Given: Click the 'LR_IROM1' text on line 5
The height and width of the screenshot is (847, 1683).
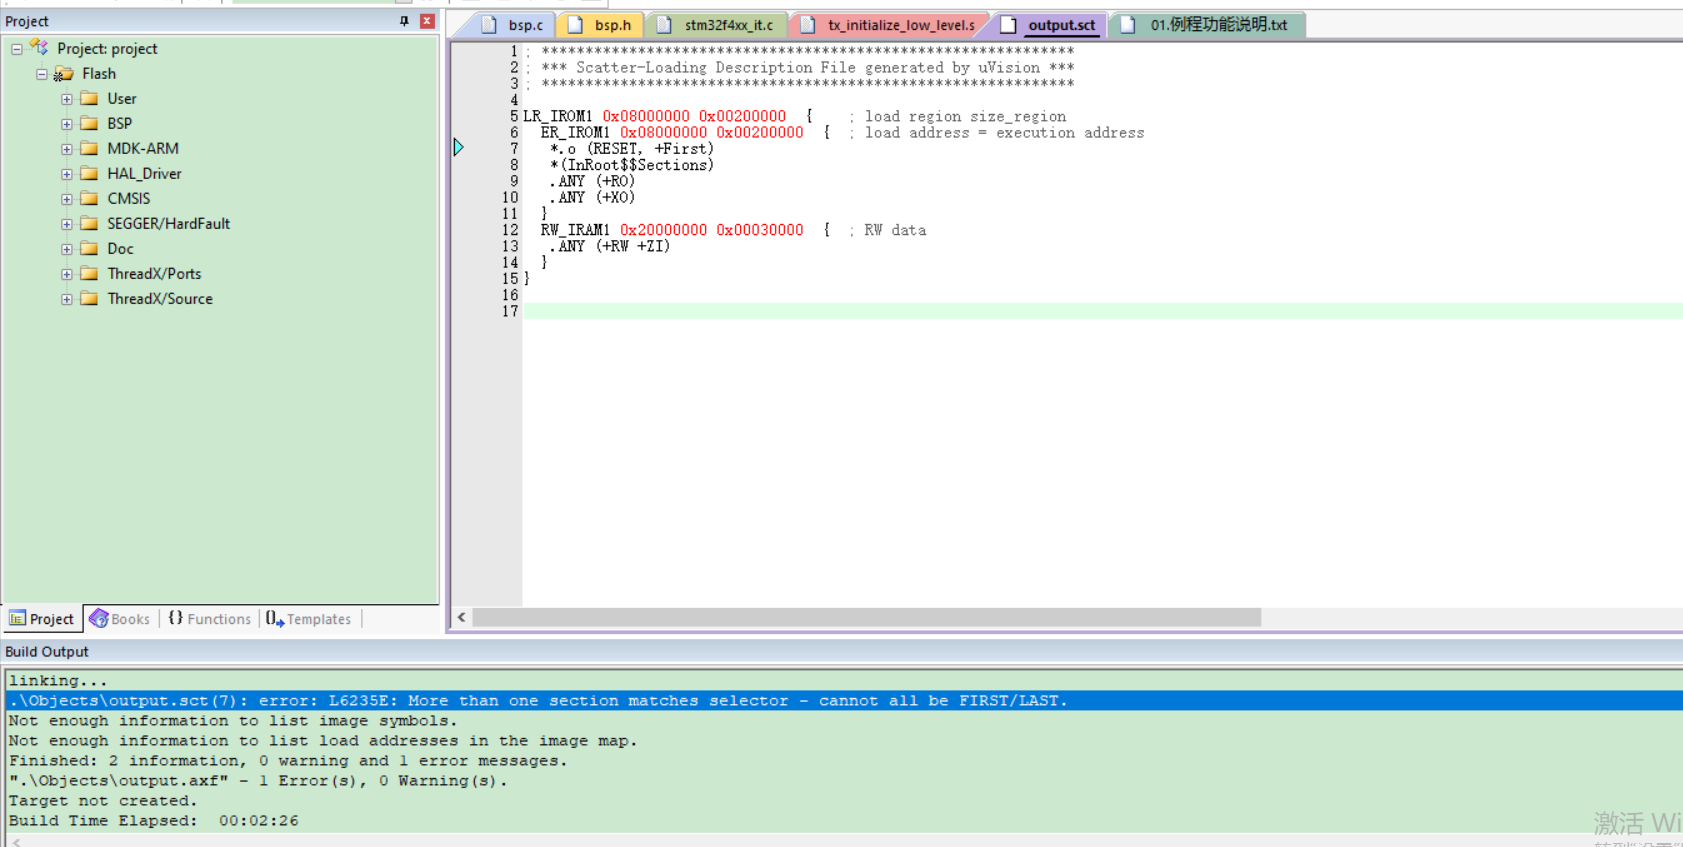Looking at the screenshot, I should [558, 117].
